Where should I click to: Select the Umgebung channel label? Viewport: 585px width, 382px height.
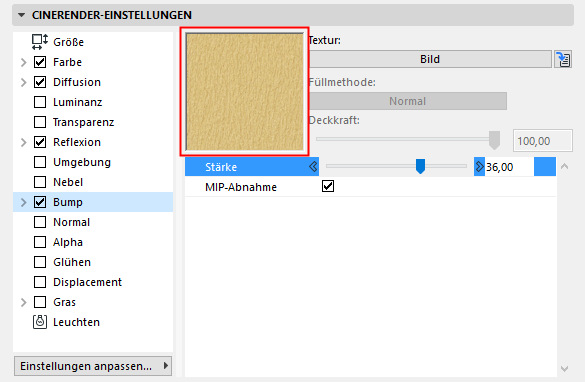82,163
